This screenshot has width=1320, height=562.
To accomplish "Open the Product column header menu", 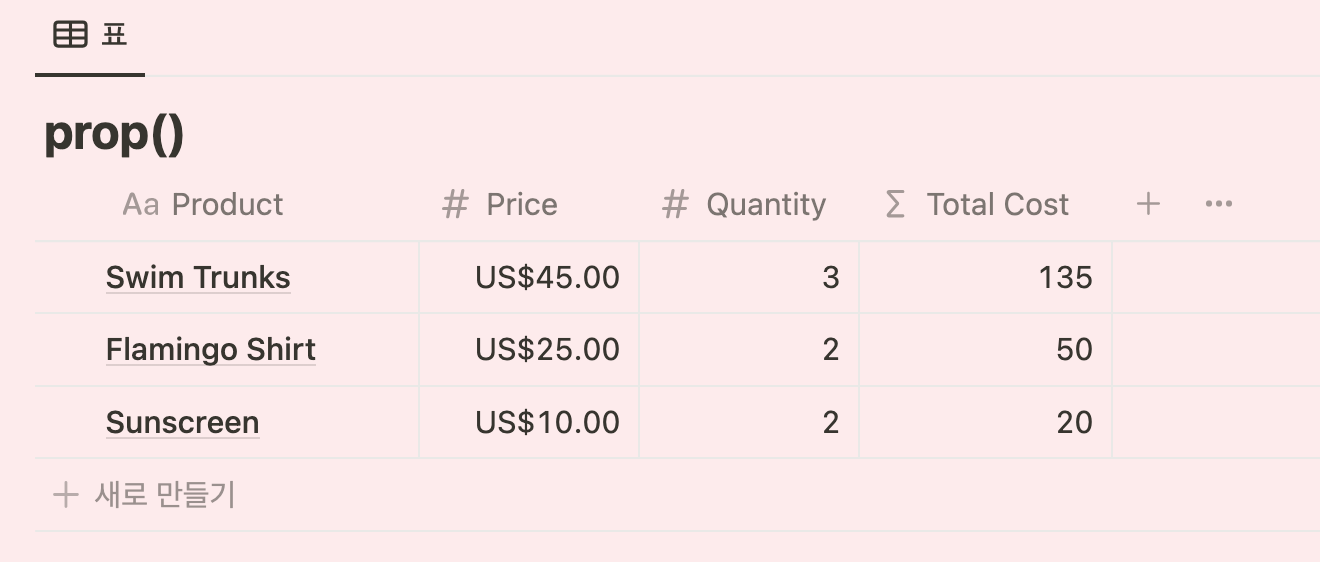I will point(227,205).
